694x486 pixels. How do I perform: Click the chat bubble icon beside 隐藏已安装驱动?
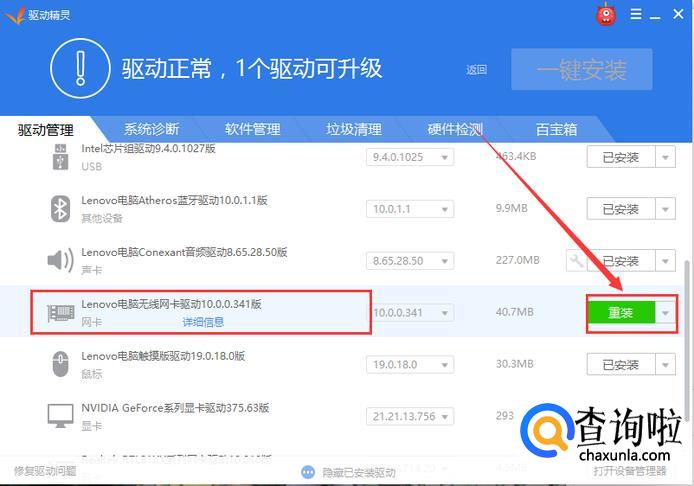tap(308, 472)
